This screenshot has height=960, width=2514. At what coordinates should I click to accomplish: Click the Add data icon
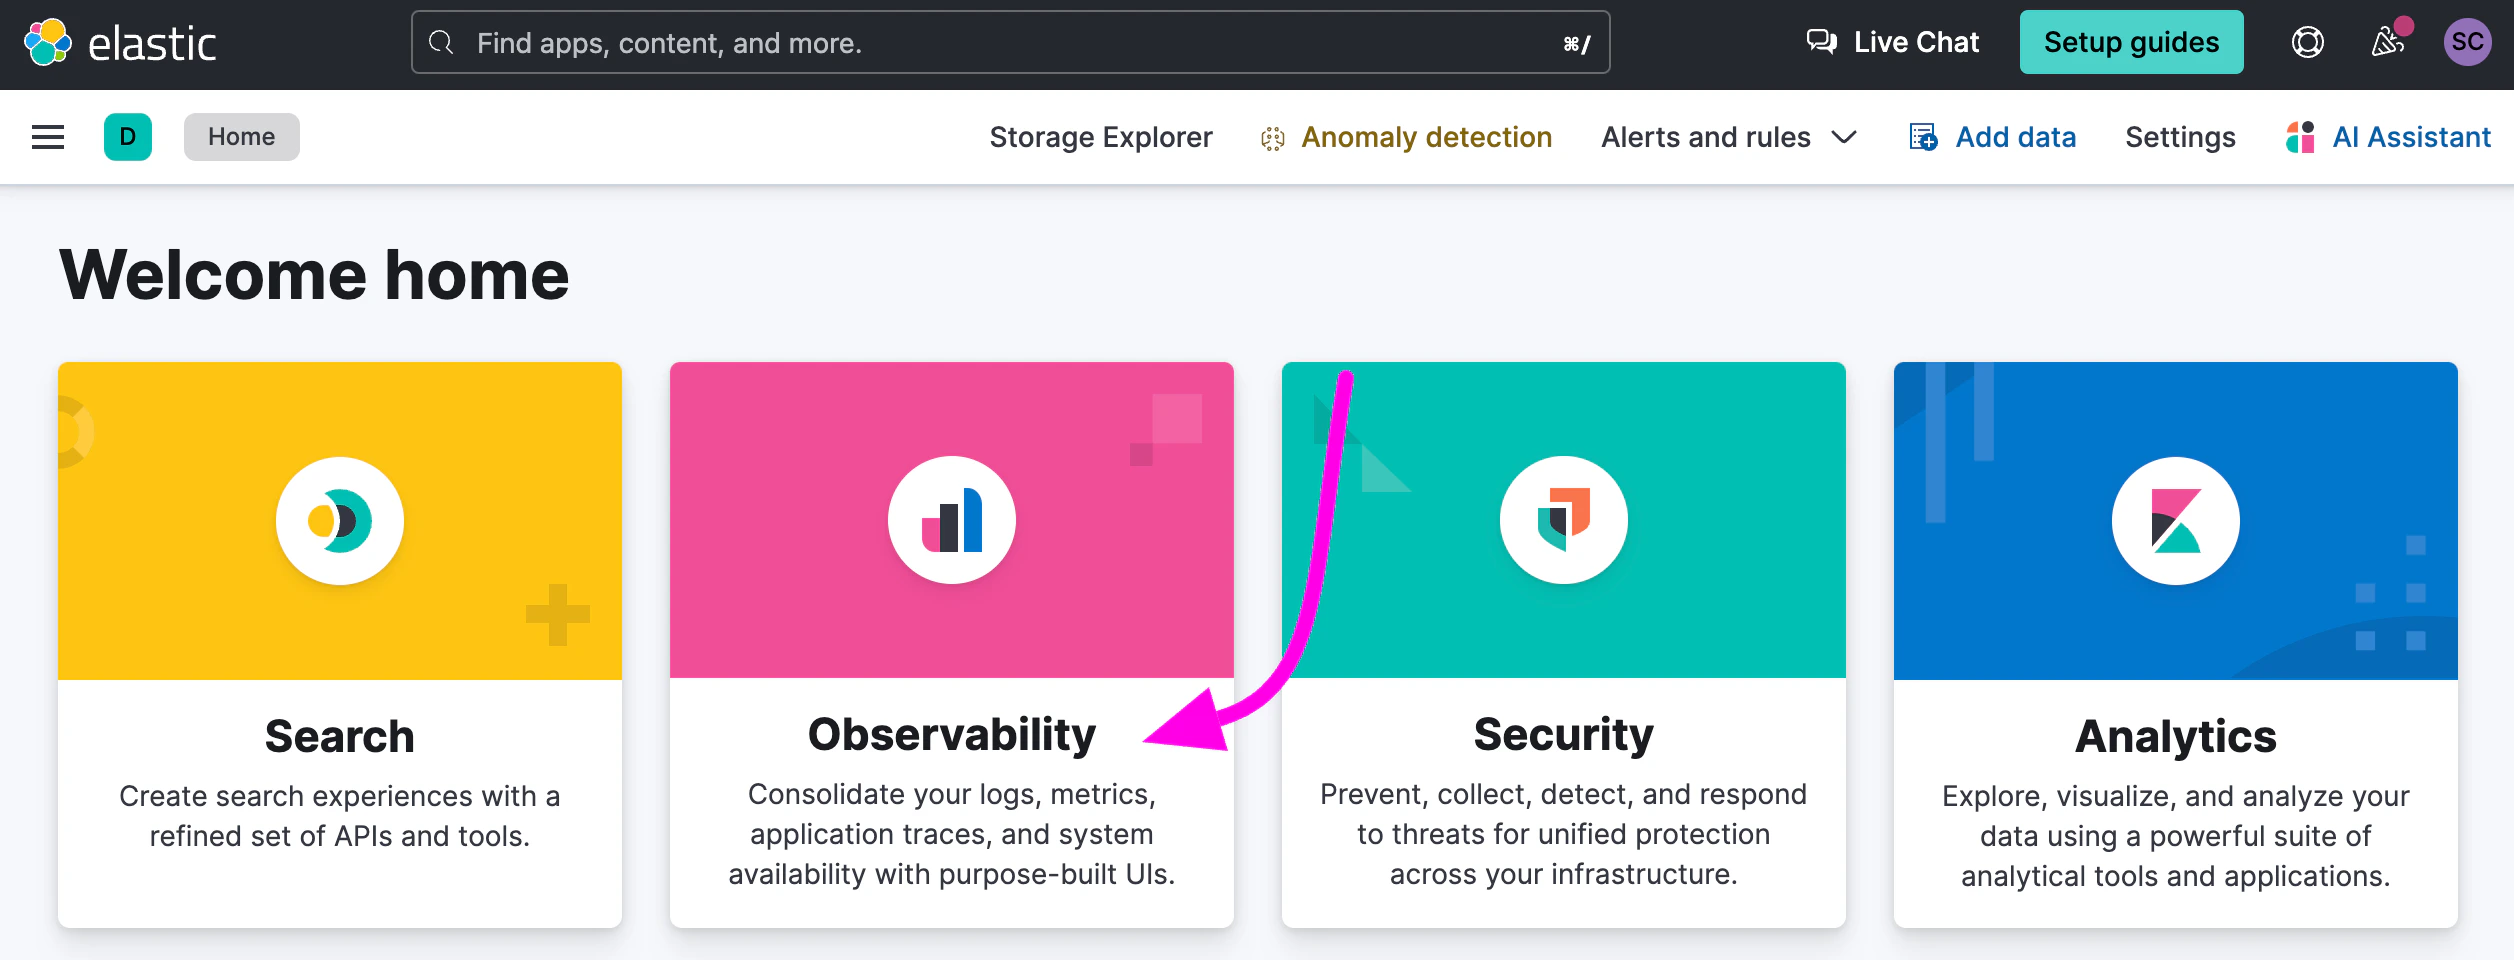tap(1921, 137)
